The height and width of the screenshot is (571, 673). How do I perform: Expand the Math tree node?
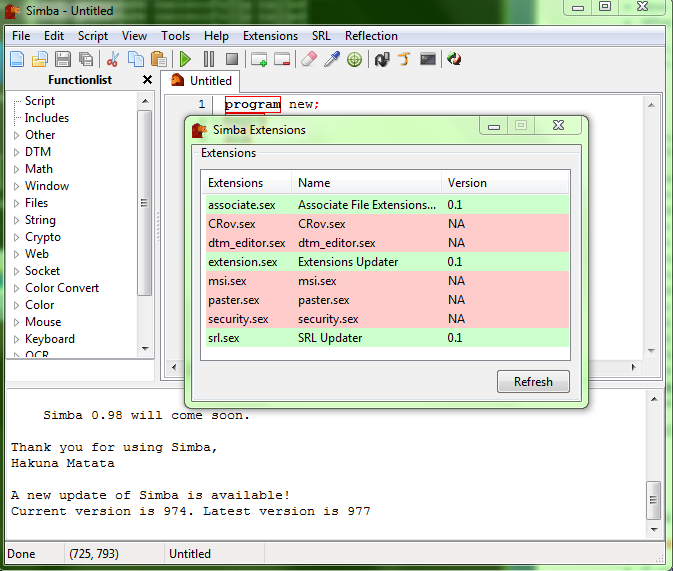pos(16,169)
